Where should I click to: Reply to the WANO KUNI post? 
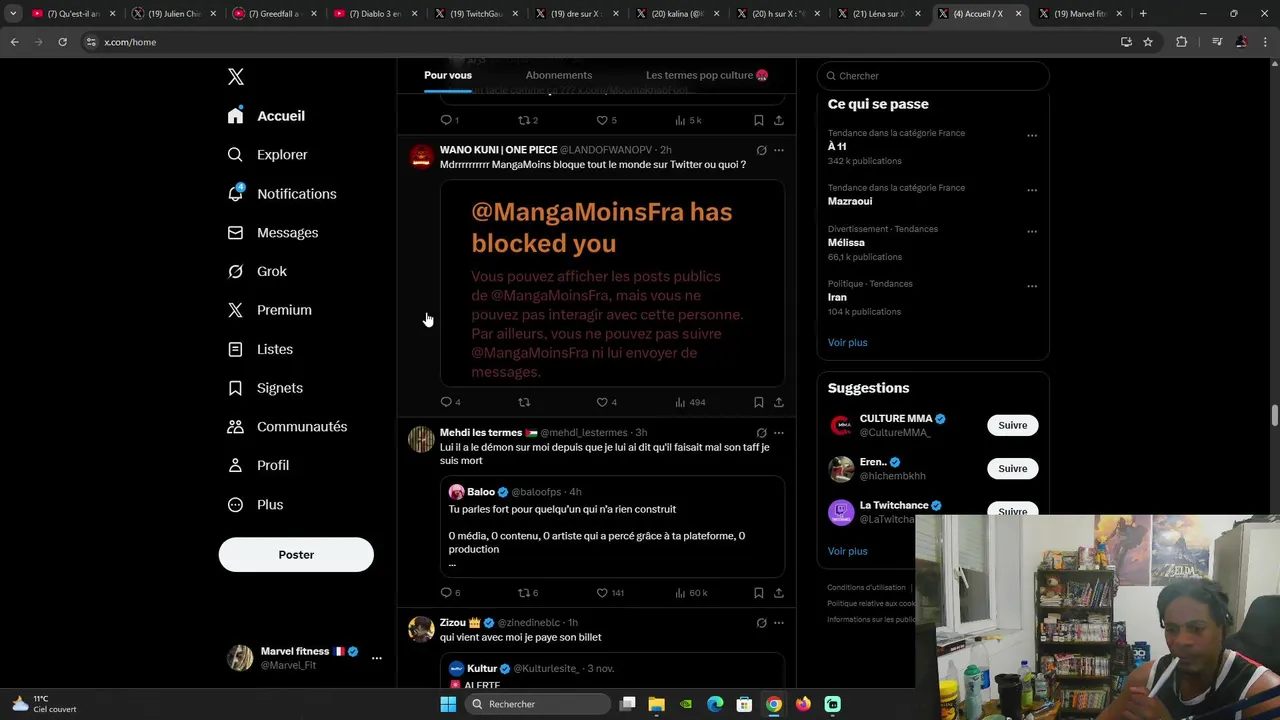(x=446, y=402)
